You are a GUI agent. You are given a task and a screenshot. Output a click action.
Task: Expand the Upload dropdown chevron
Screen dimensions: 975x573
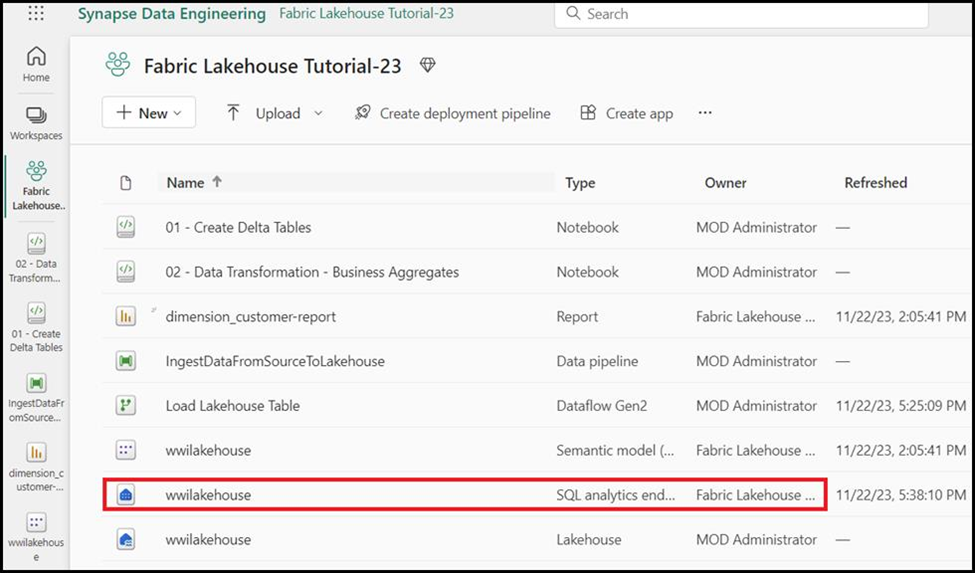[x=318, y=113]
